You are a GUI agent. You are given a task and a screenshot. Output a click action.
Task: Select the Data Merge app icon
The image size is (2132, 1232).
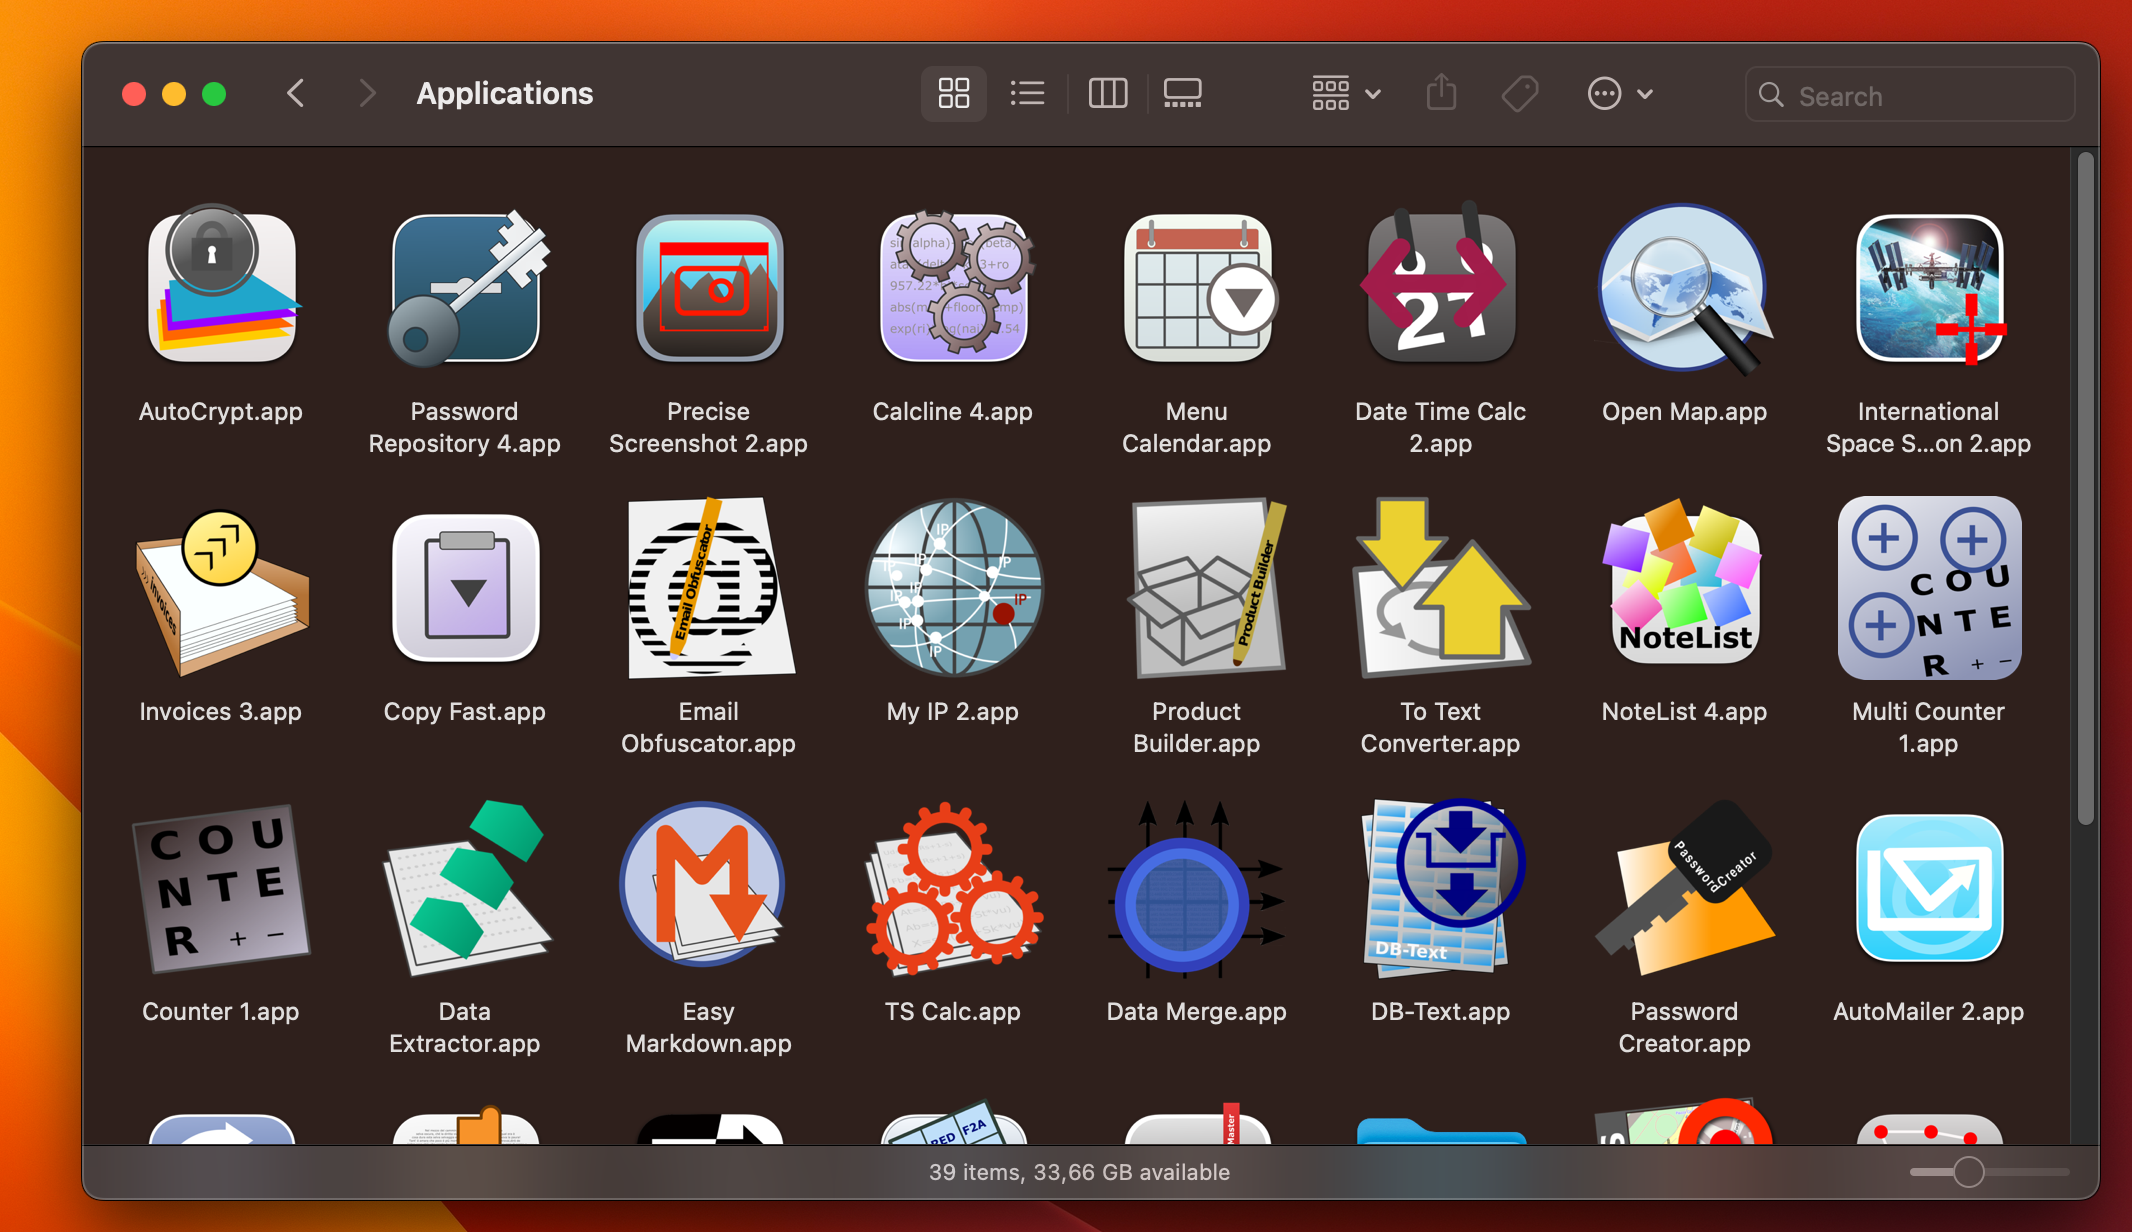point(1195,888)
